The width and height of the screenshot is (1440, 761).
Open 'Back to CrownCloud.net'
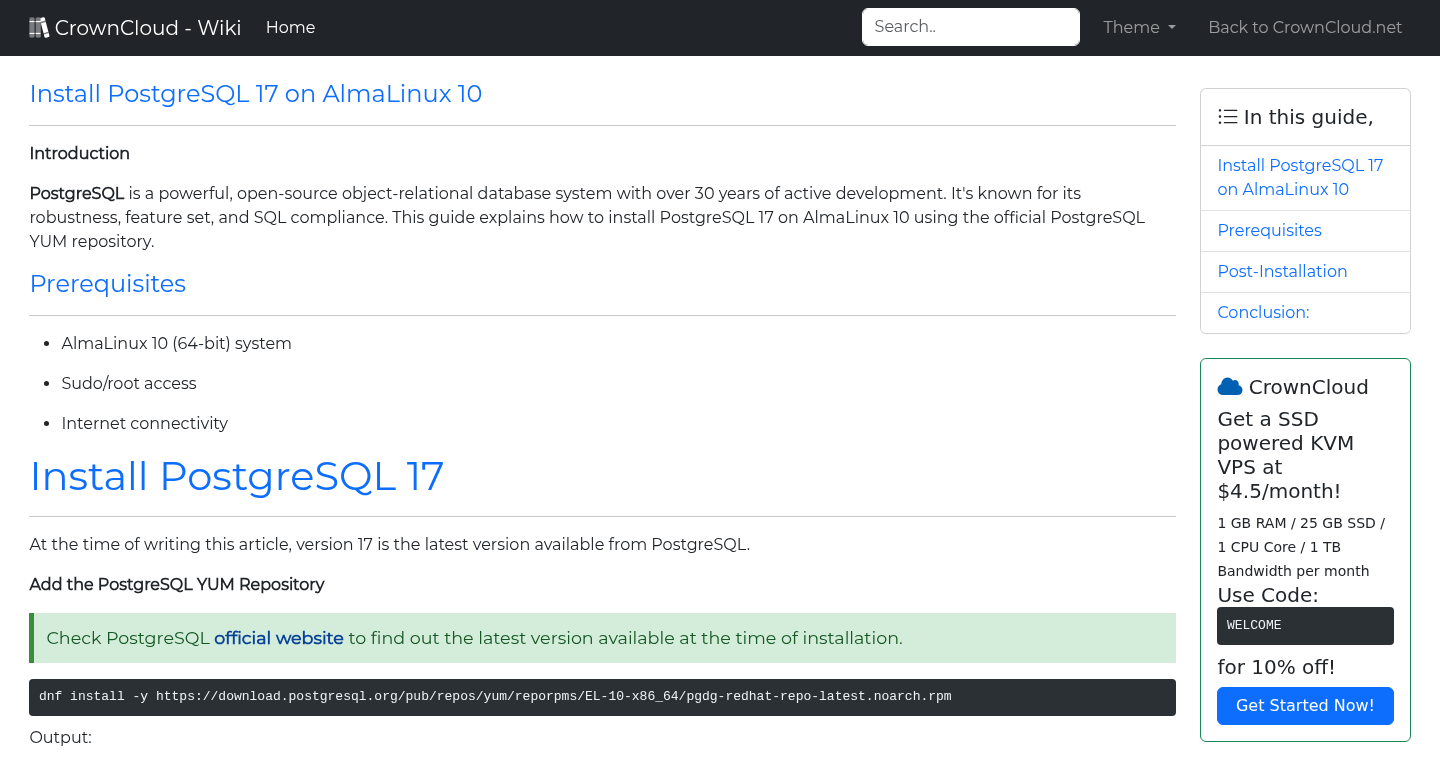(1305, 27)
